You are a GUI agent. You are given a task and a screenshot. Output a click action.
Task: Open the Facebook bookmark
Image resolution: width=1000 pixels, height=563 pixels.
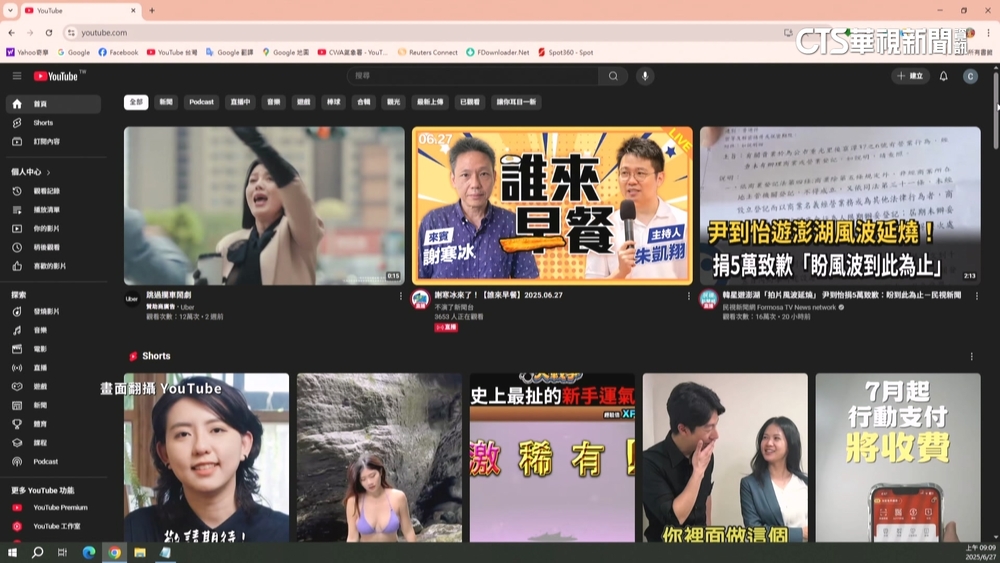pyautogui.click(x=118, y=52)
